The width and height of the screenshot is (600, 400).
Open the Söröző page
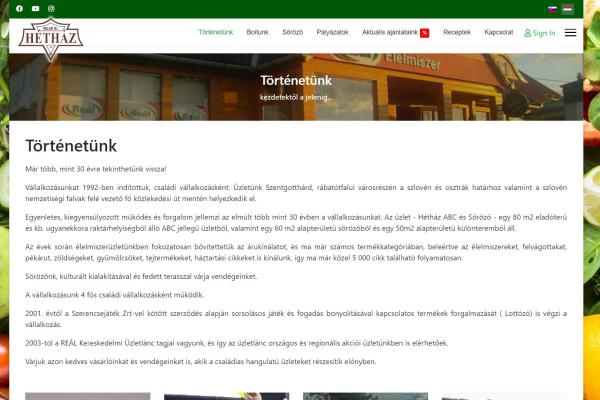click(293, 32)
